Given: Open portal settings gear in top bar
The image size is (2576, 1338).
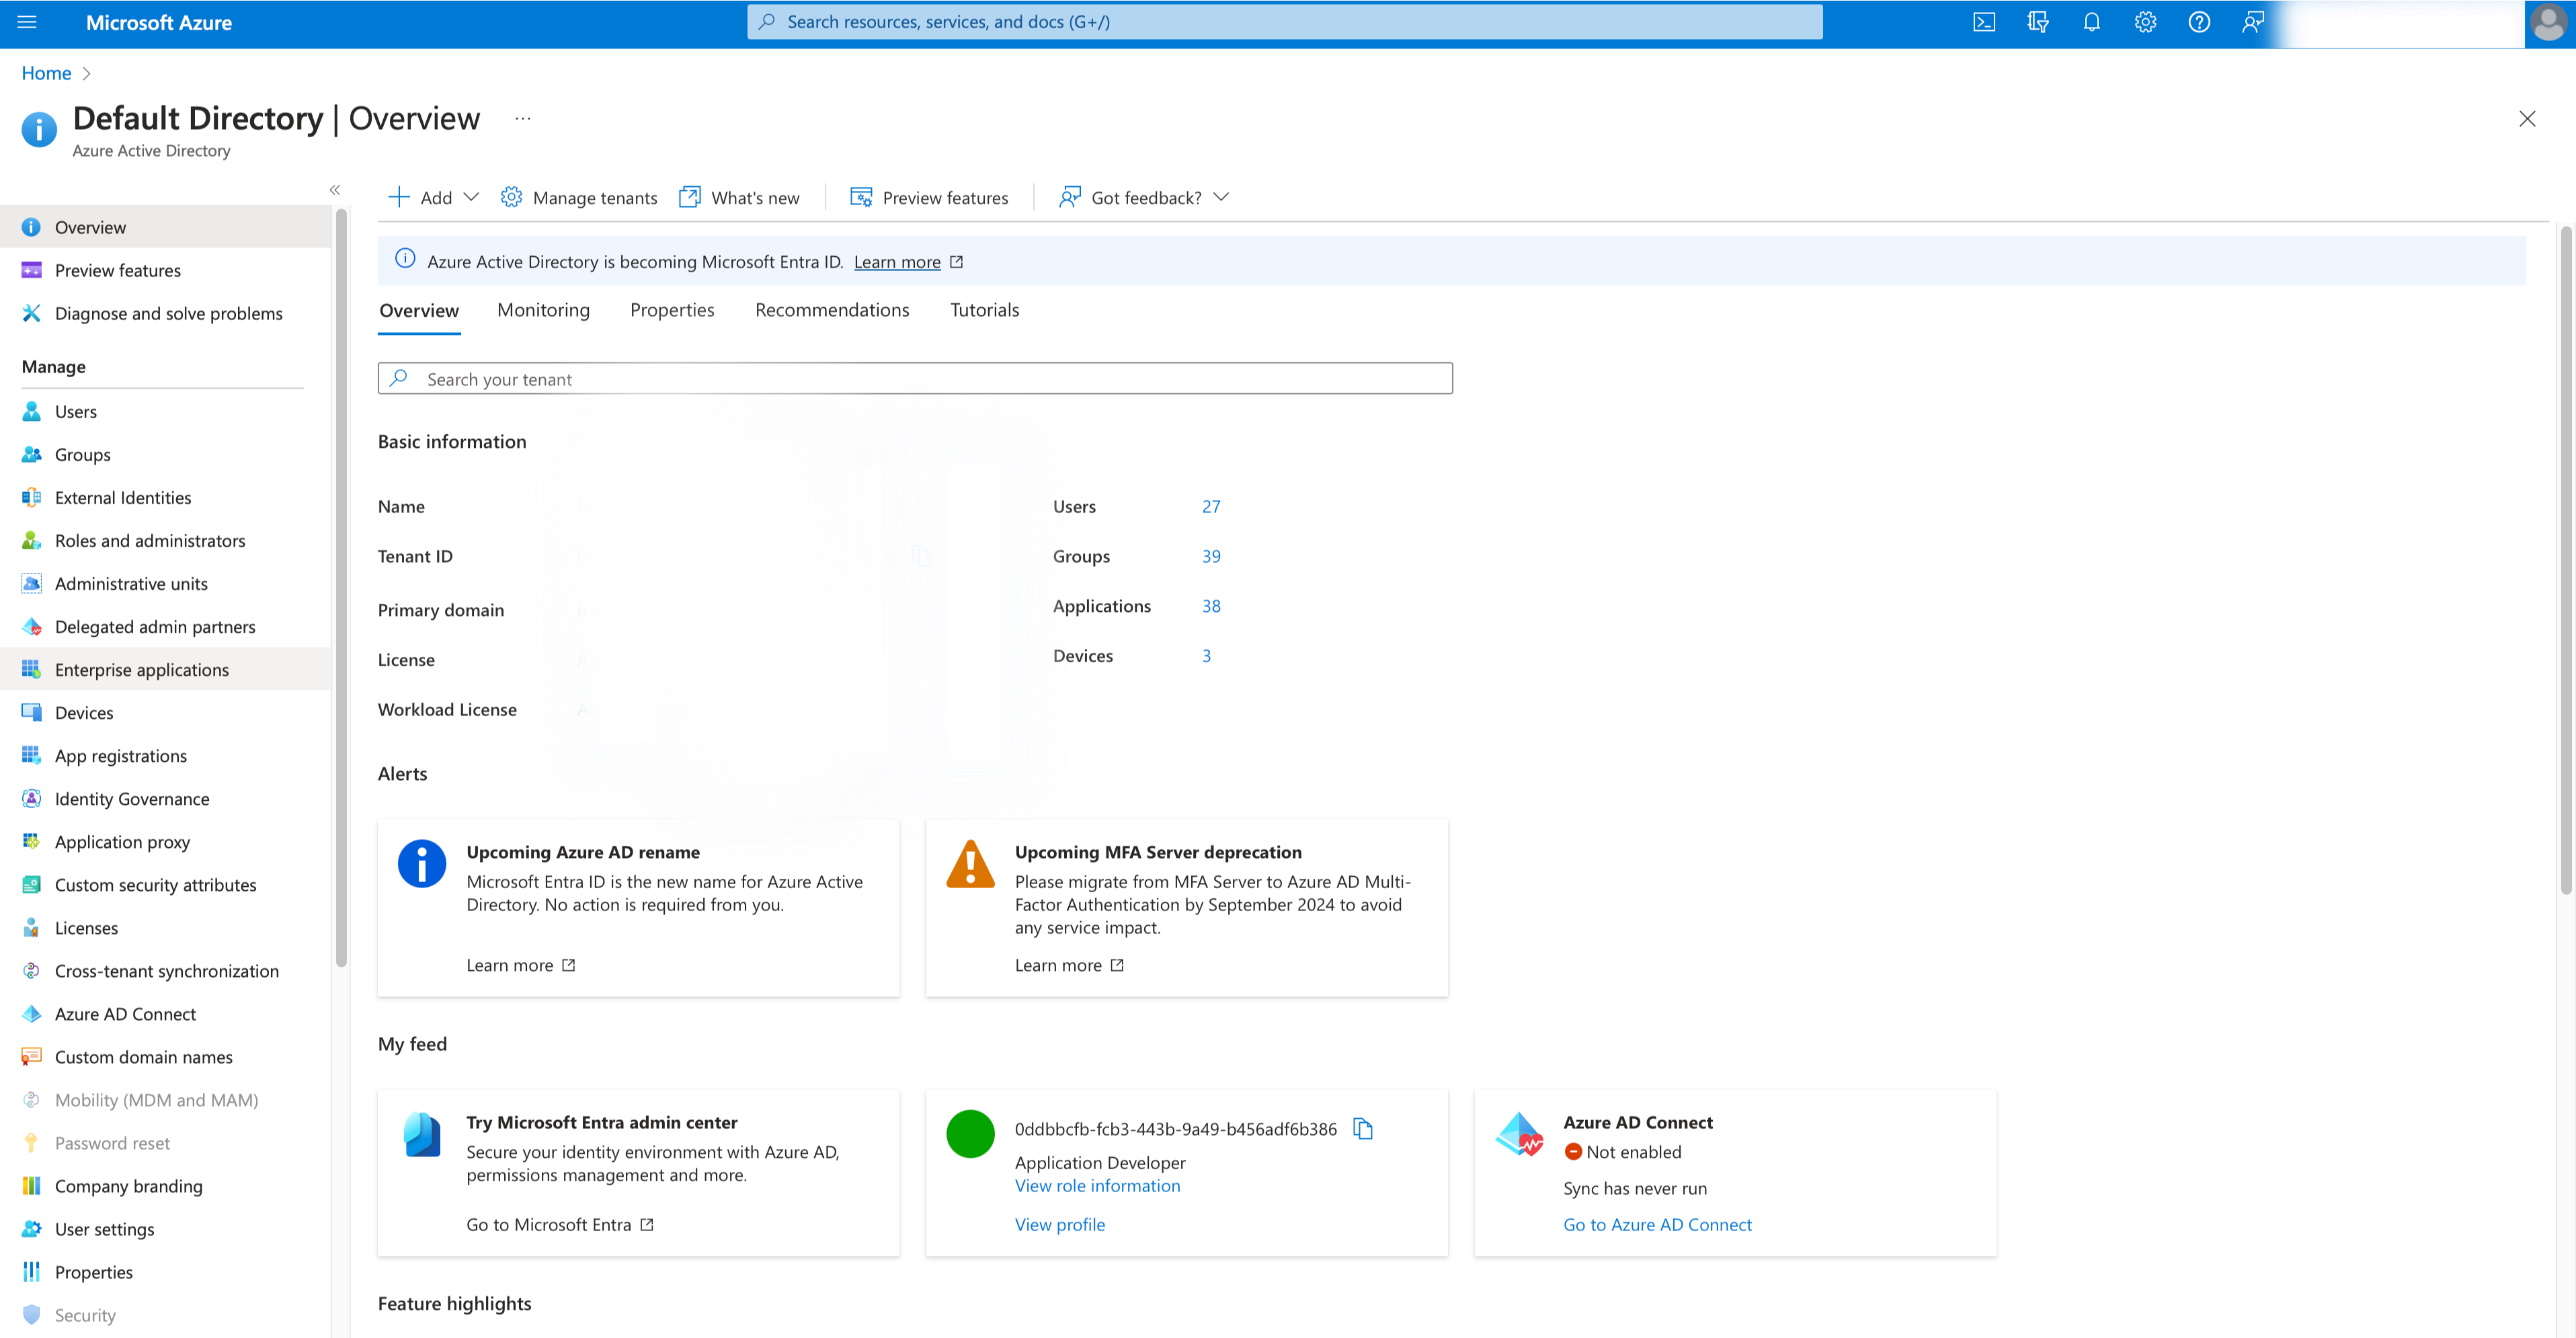Looking at the screenshot, I should [2145, 22].
